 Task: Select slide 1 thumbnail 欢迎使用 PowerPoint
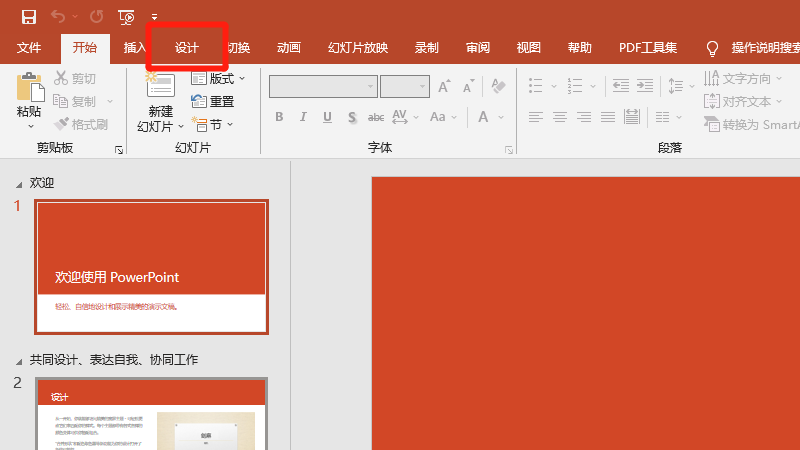point(151,266)
